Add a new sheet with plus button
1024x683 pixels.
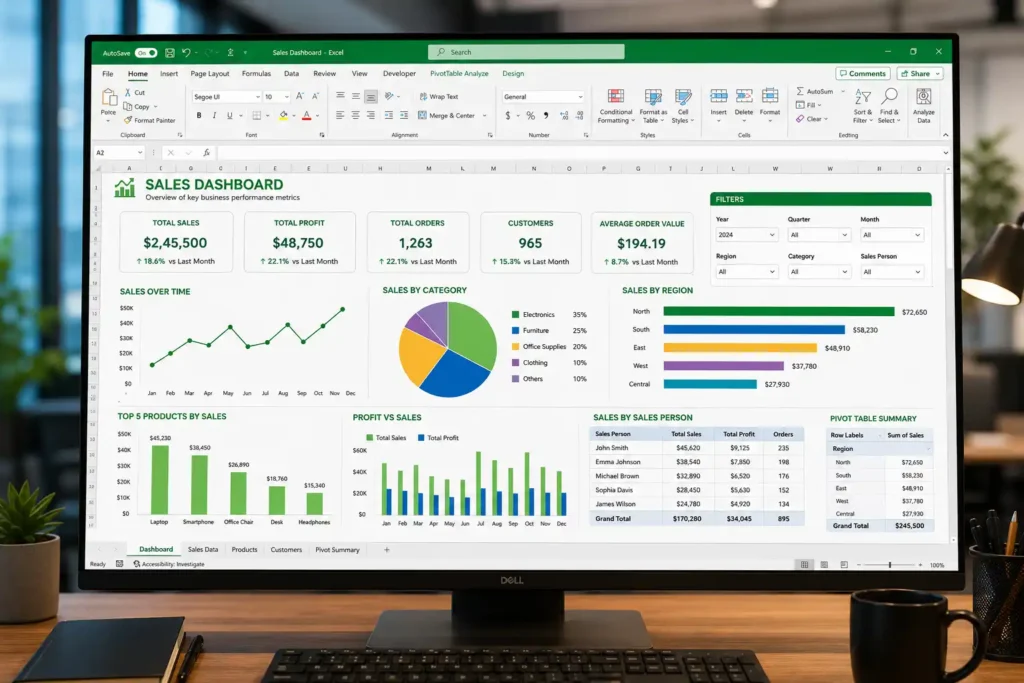387,550
